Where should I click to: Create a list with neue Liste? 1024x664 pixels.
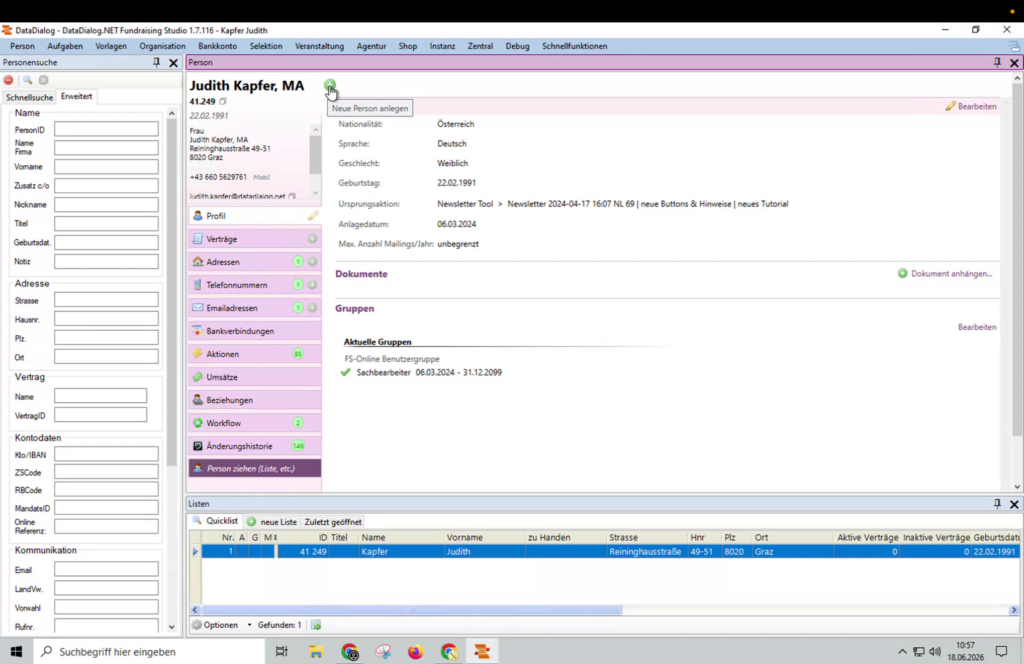pos(272,522)
